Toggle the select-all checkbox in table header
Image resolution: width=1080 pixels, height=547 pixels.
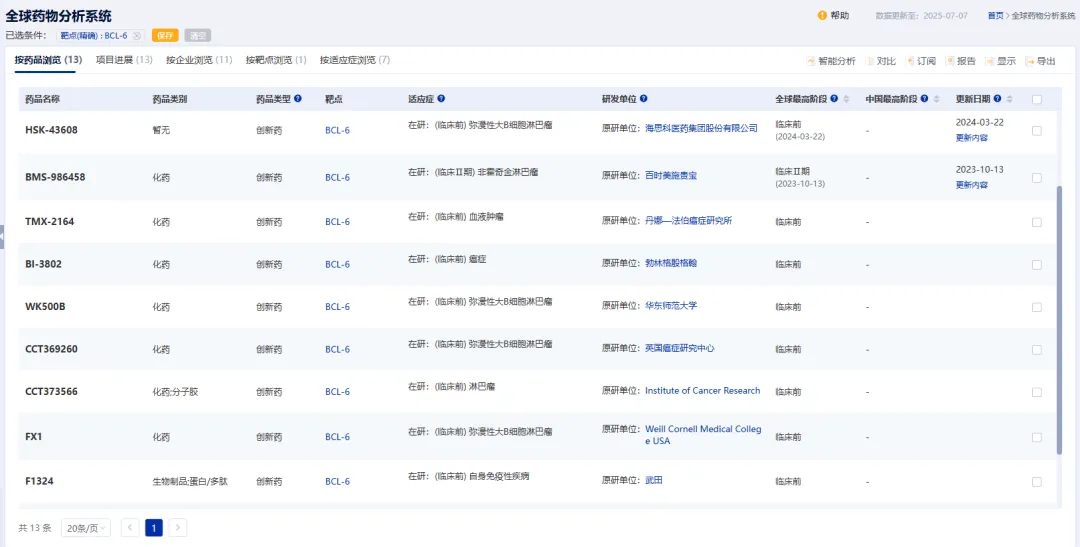(x=1036, y=99)
